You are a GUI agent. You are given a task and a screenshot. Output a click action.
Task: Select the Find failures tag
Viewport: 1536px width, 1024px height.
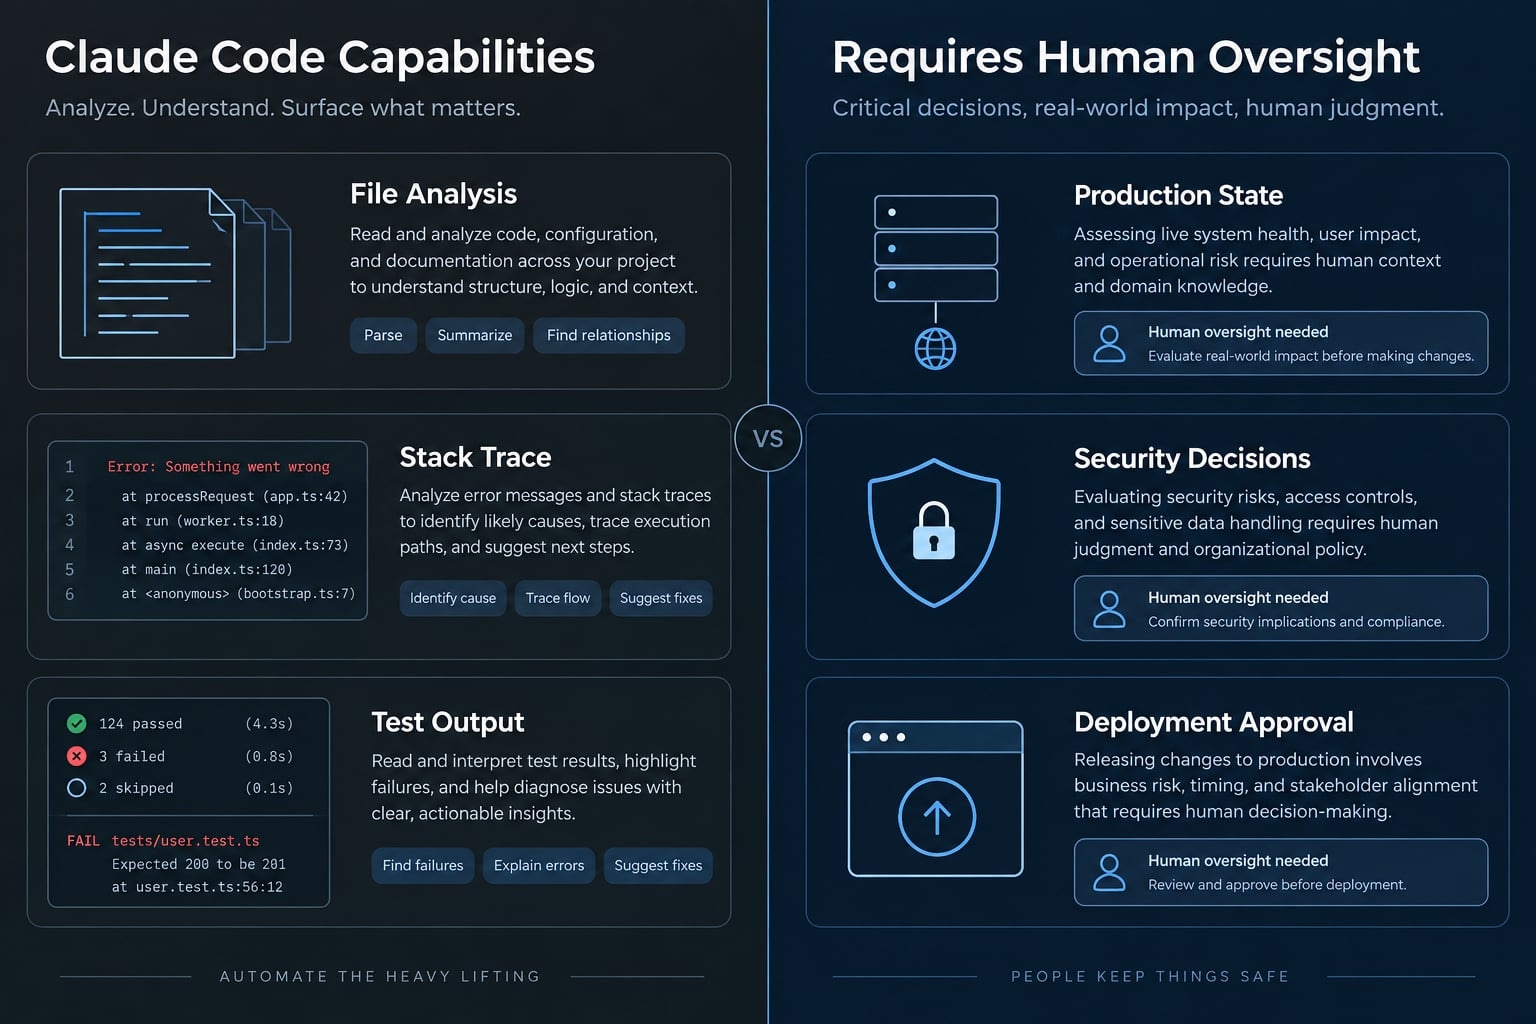click(x=423, y=865)
